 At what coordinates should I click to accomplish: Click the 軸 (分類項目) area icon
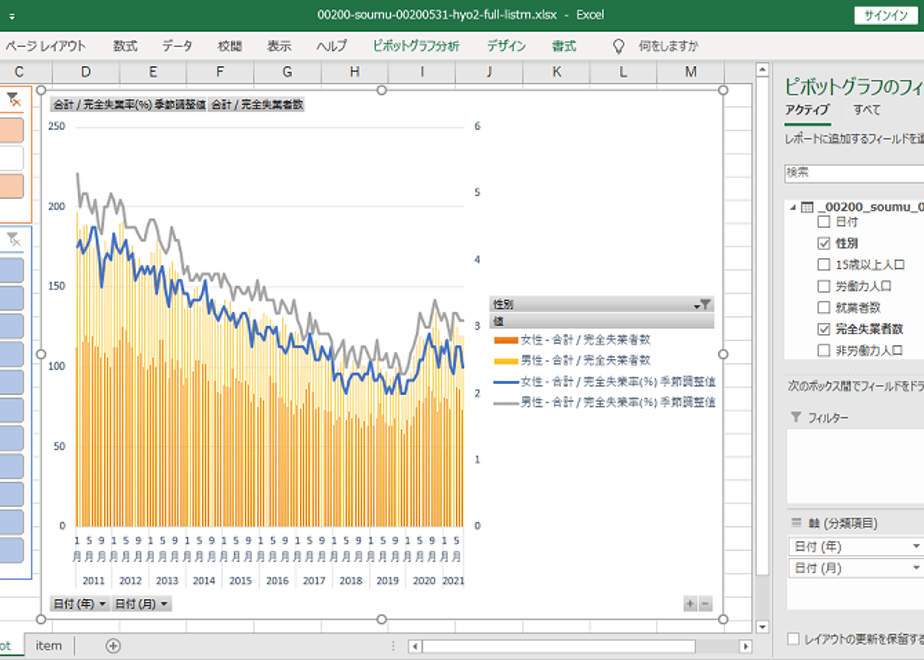[x=796, y=523]
